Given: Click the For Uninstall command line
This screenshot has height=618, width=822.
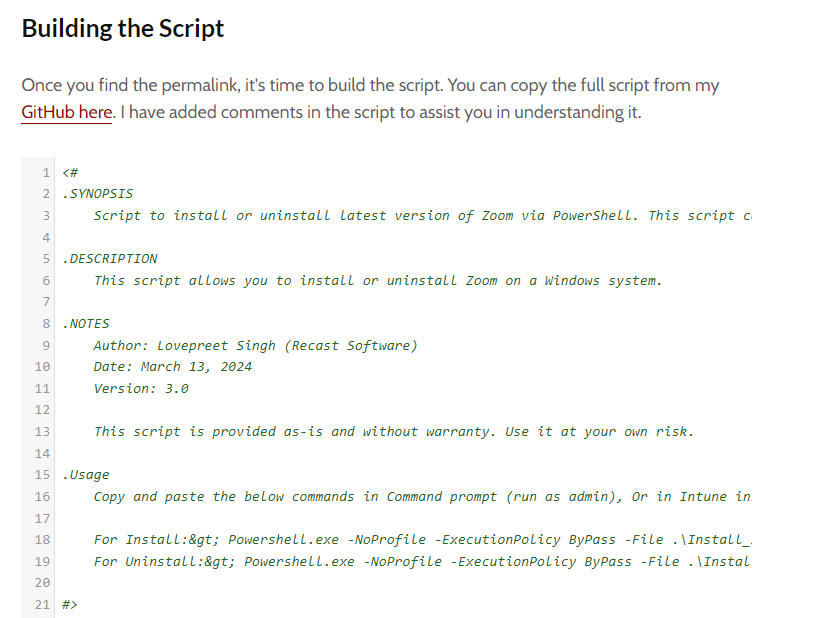Looking at the screenshot, I should [423, 562].
